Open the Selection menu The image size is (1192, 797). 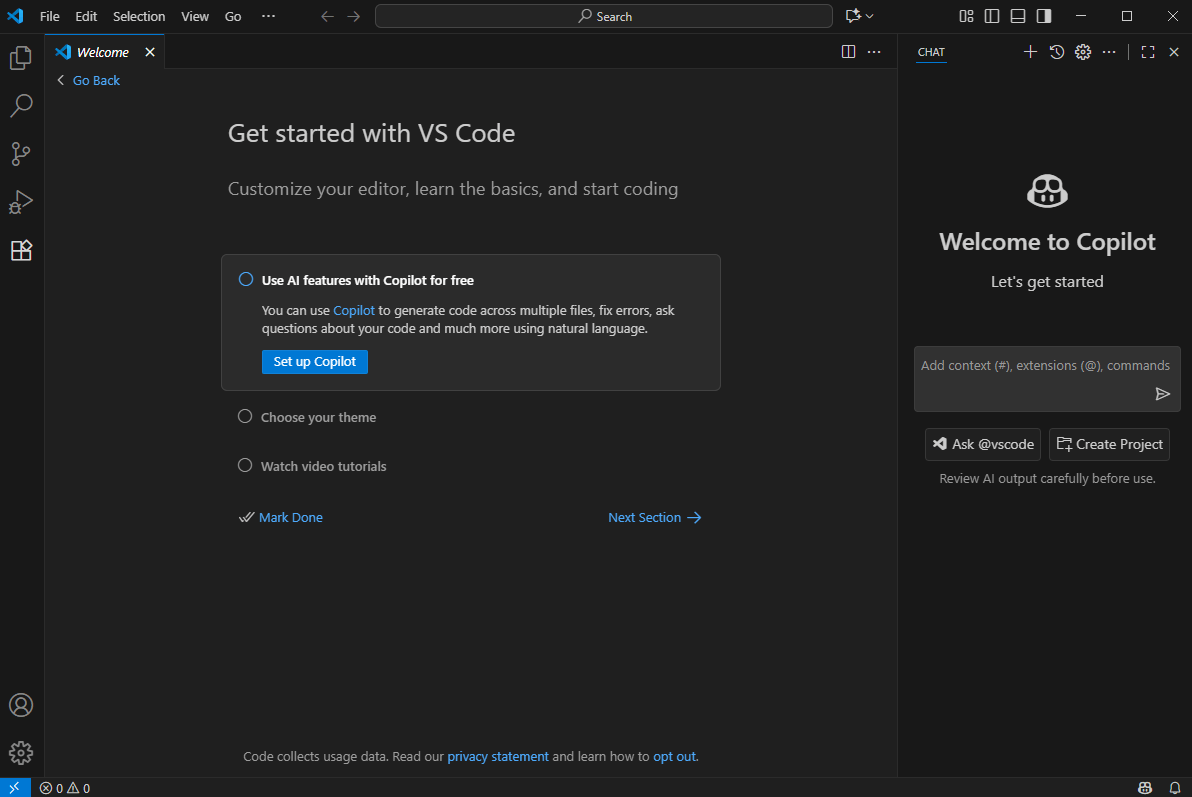tap(139, 16)
